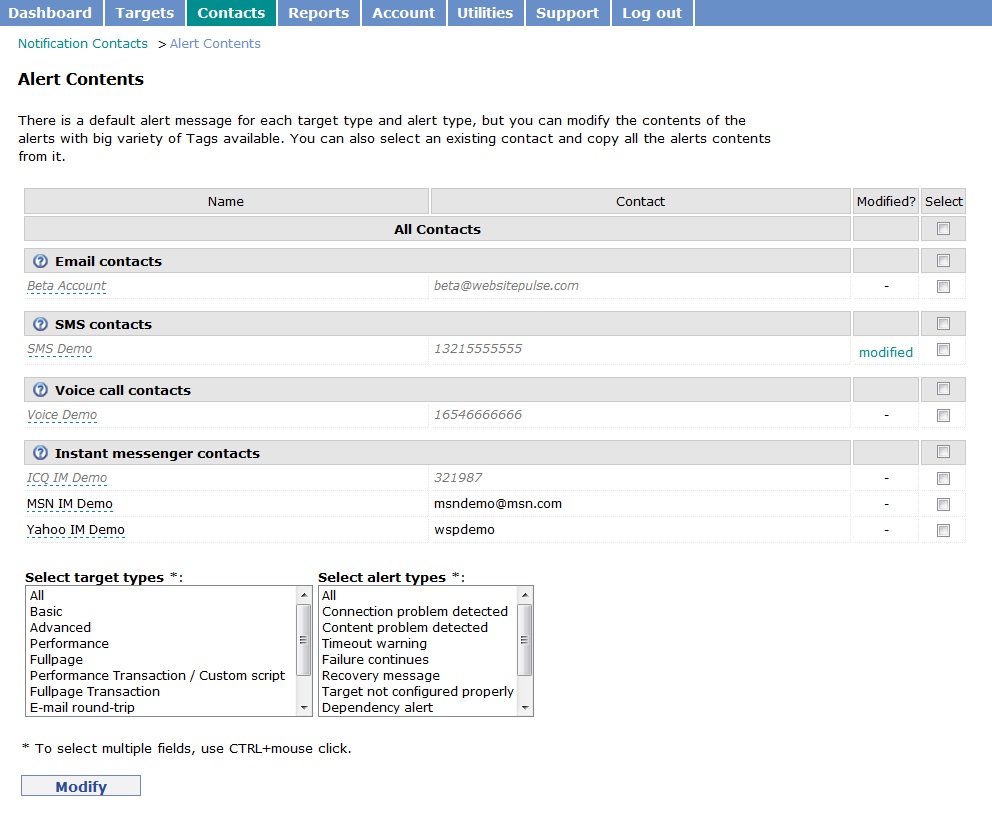Check the All Contacts select checkbox

[943, 228]
